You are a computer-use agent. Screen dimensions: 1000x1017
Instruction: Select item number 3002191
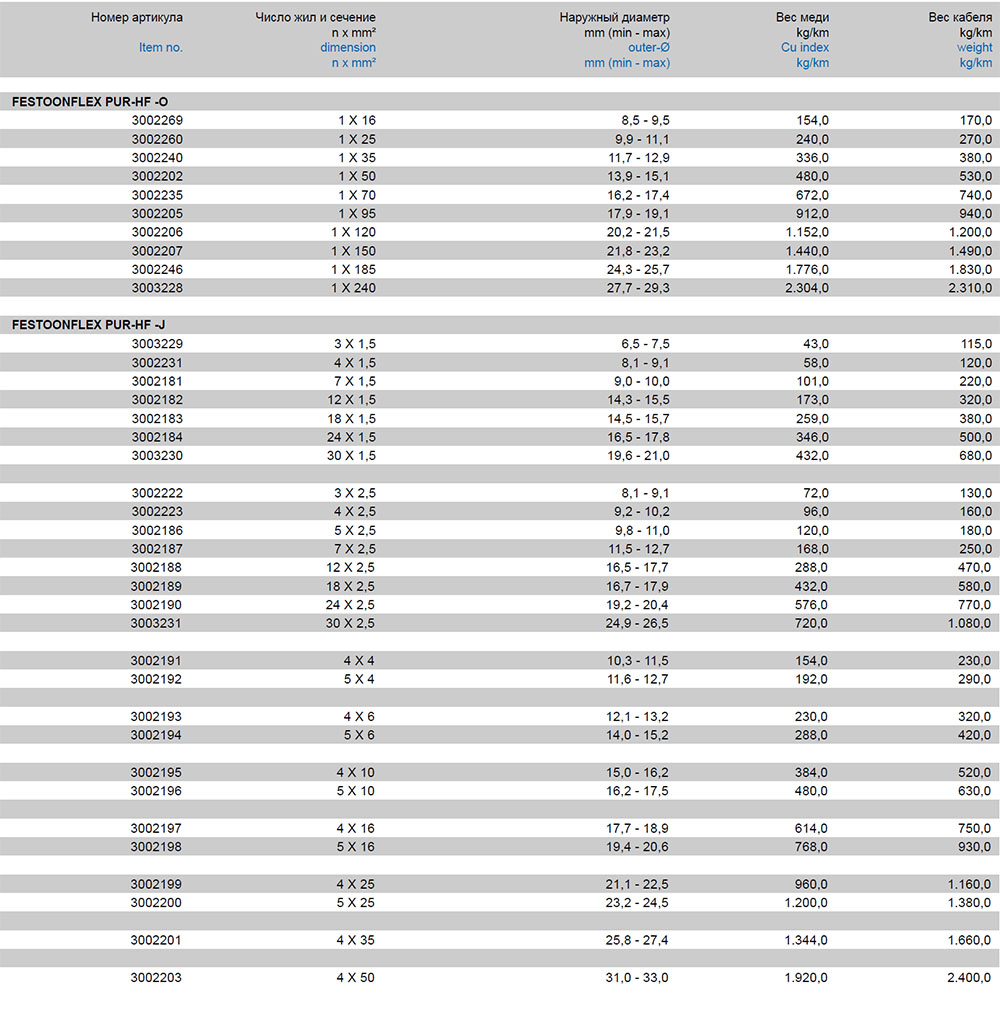pyautogui.click(x=156, y=661)
